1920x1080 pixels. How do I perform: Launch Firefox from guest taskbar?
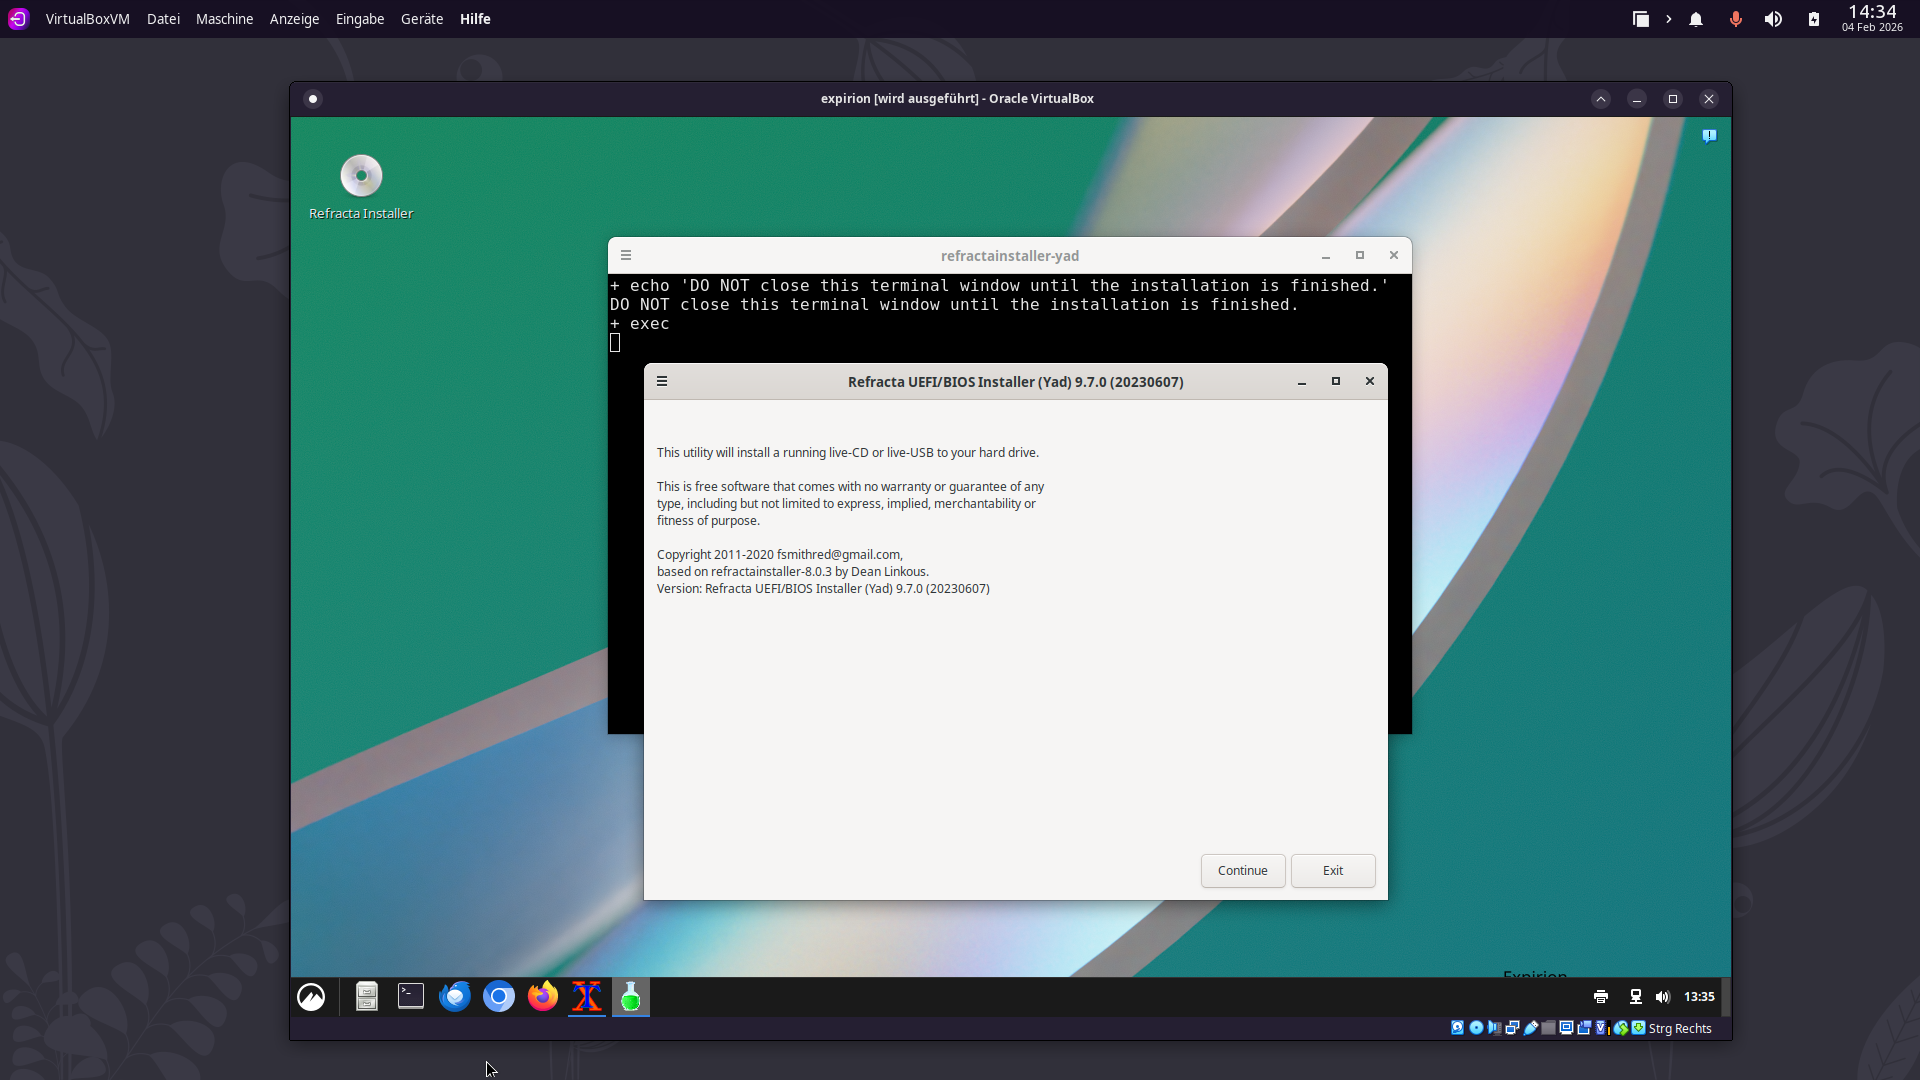543,996
